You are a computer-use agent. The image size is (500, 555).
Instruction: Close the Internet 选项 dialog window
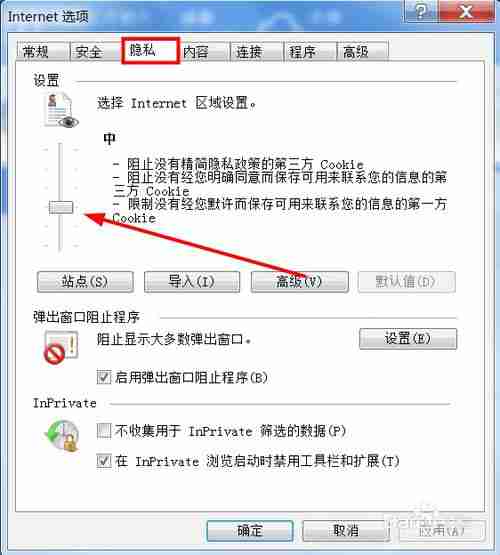[x=466, y=12]
